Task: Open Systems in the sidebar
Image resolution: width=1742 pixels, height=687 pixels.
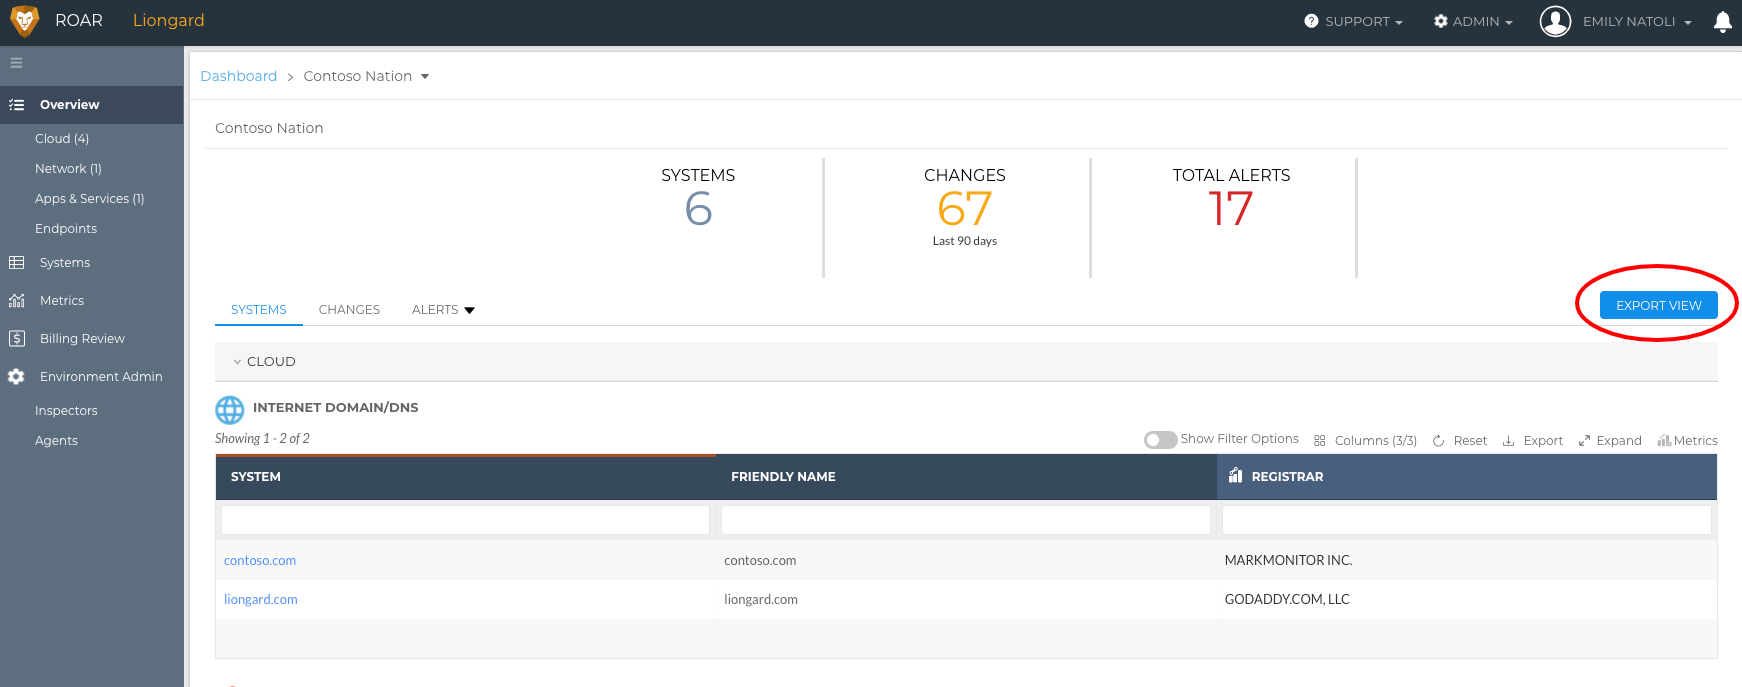Action: point(65,263)
